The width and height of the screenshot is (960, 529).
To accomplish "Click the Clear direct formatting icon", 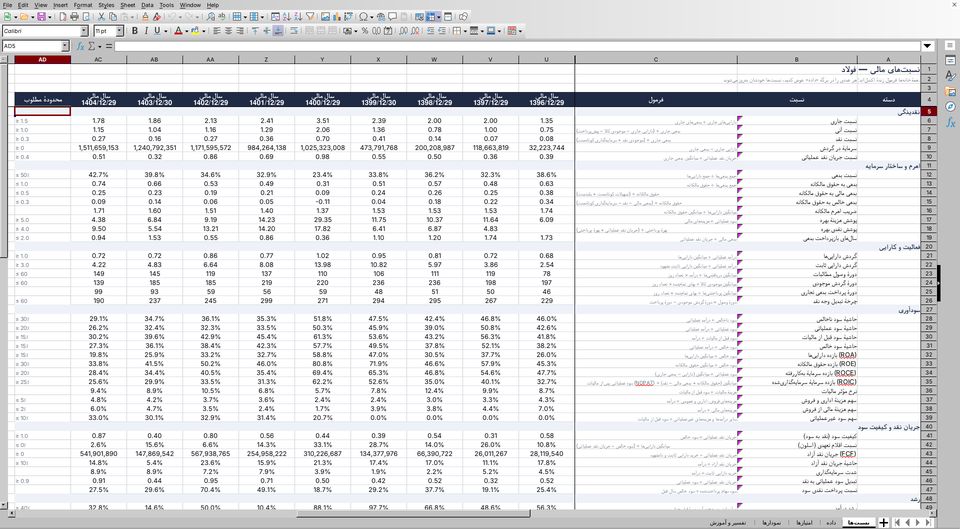I will point(157,17).
